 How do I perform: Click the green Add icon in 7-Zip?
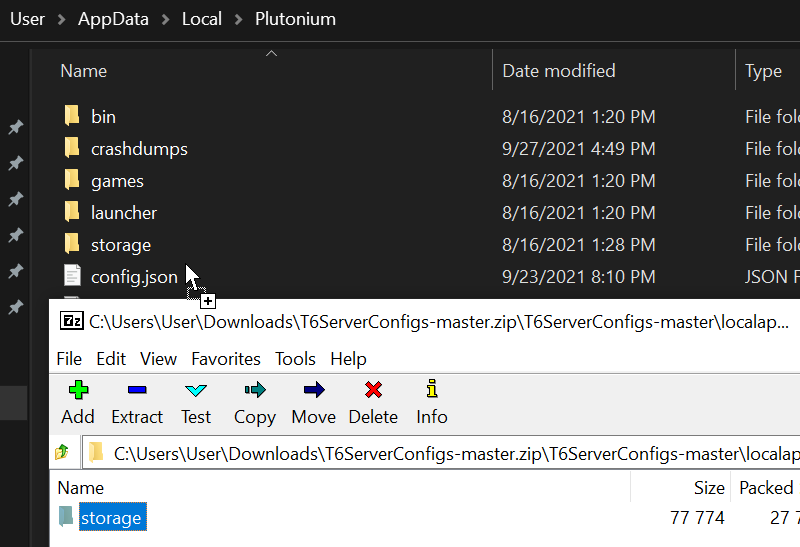(77, 390)
